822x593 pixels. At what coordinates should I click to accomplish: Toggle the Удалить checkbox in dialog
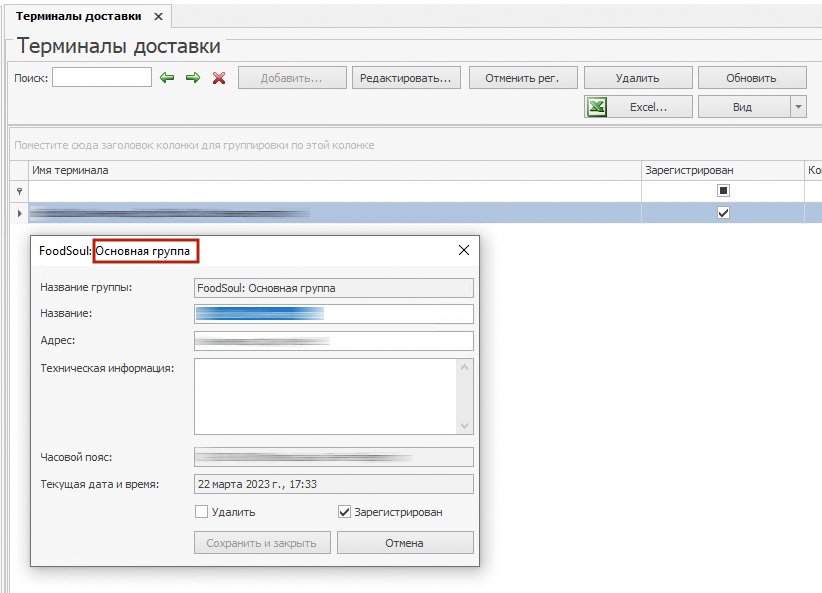click(201, 512)
